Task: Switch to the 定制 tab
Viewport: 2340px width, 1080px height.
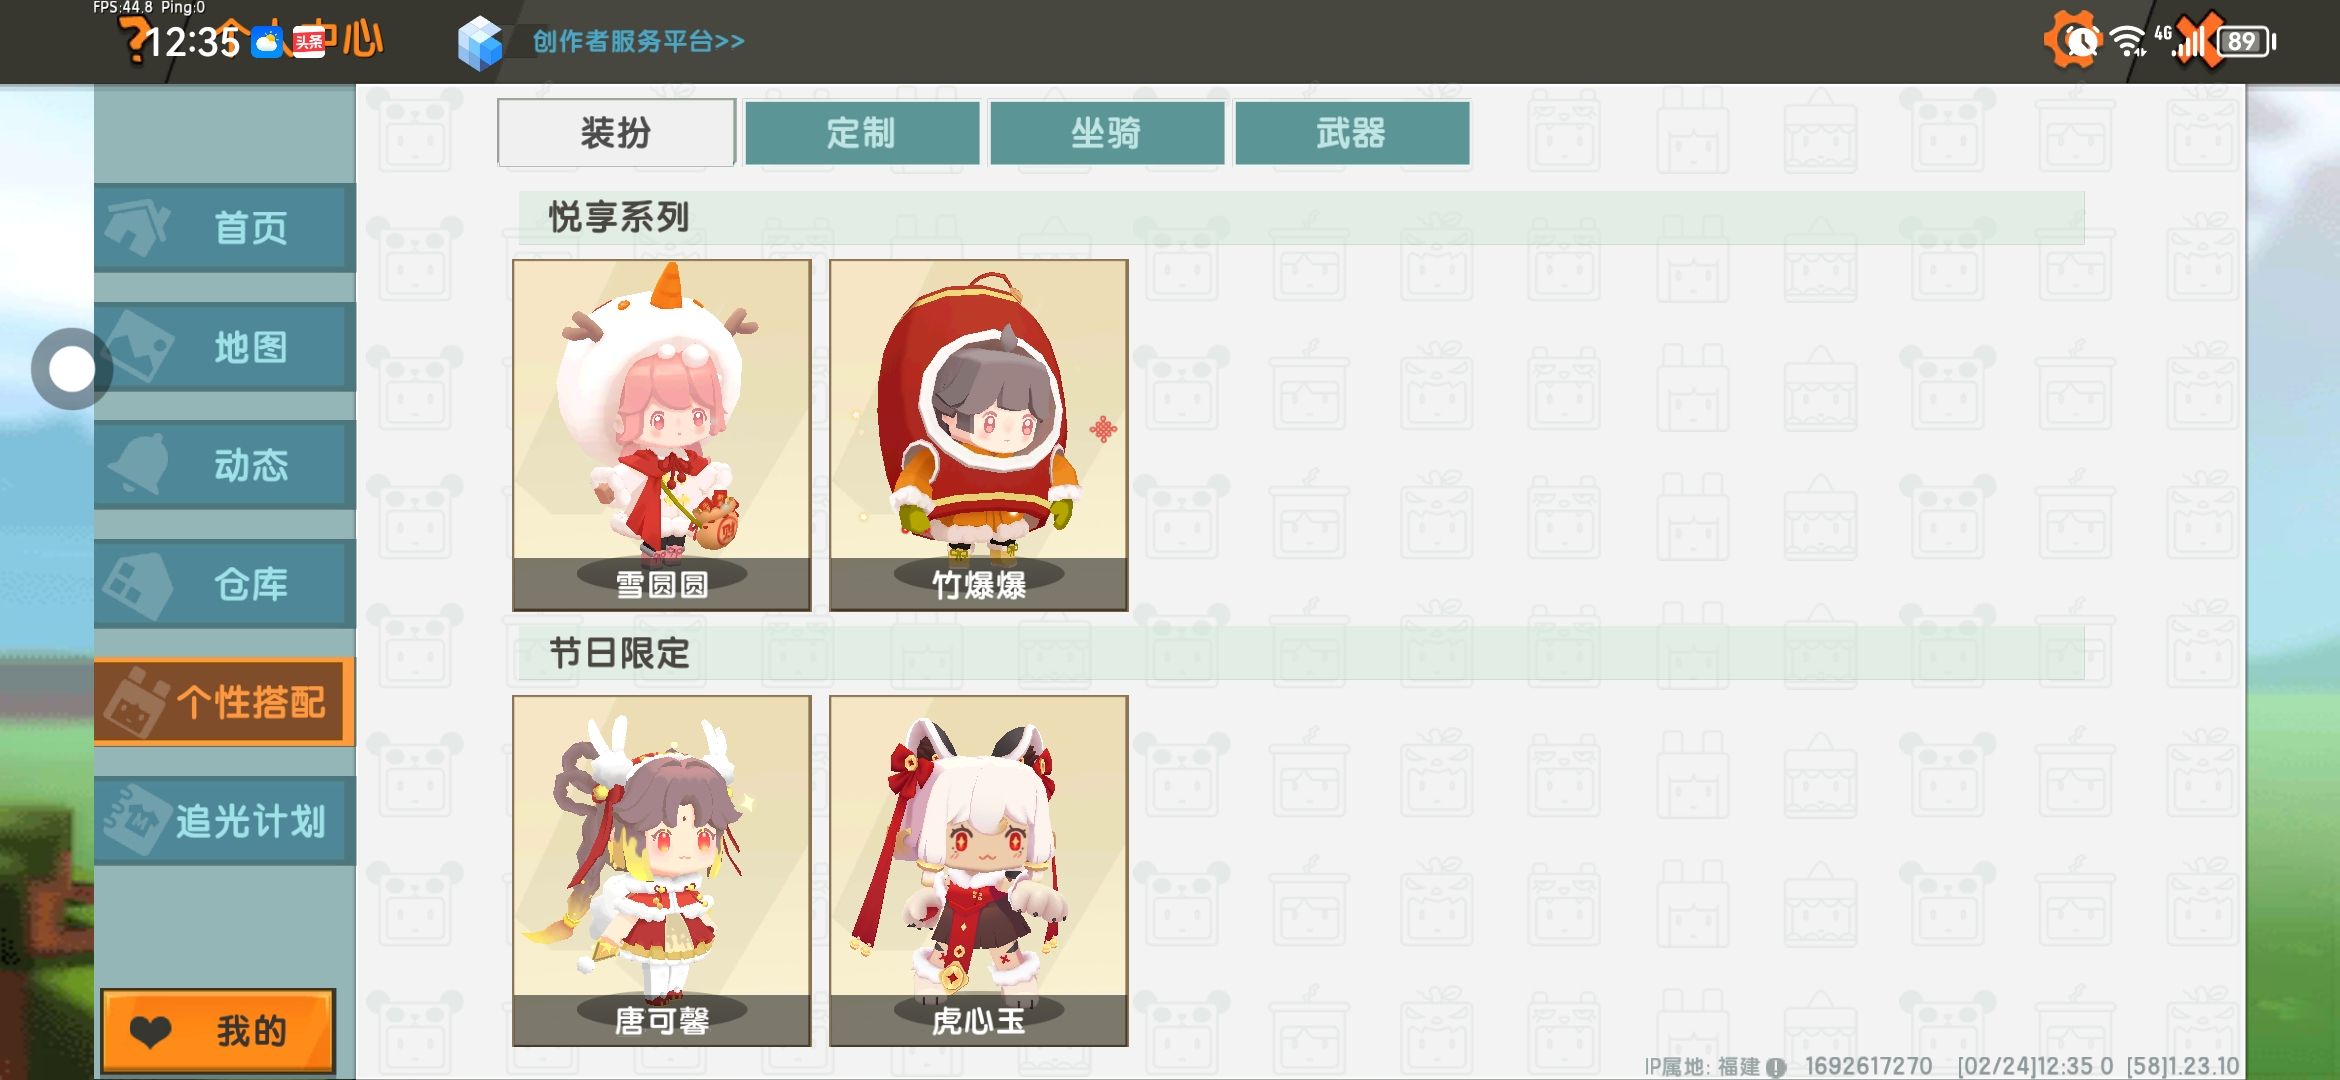Action: (862, 132)
